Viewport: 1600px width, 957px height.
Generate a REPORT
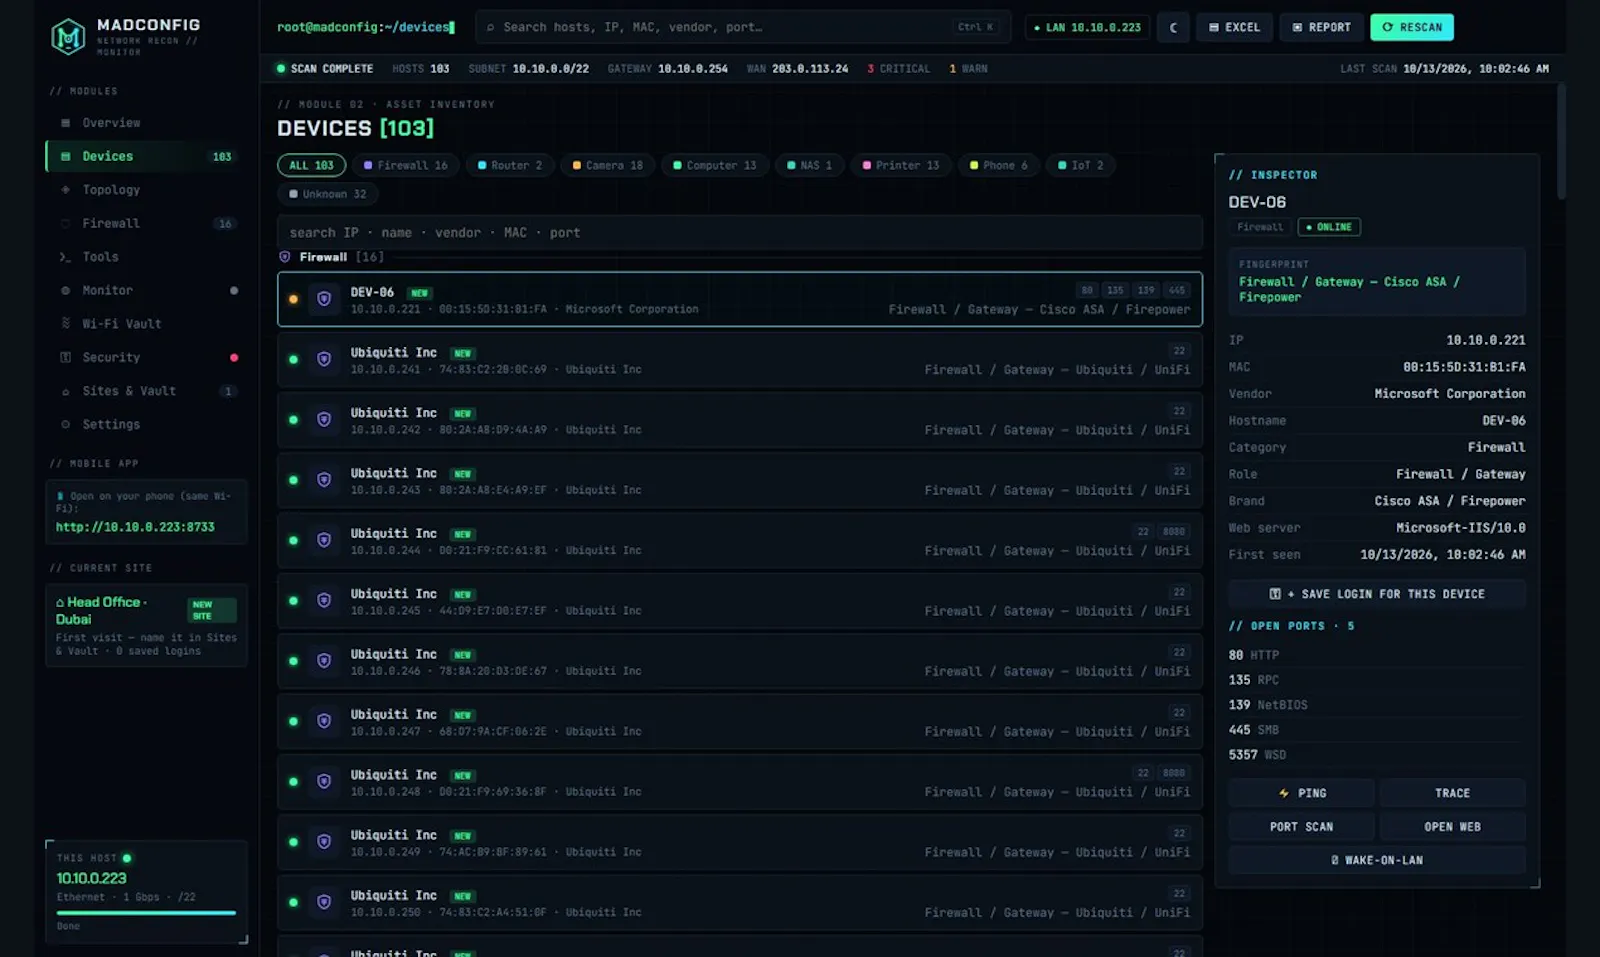click(x=1321, y=27)
